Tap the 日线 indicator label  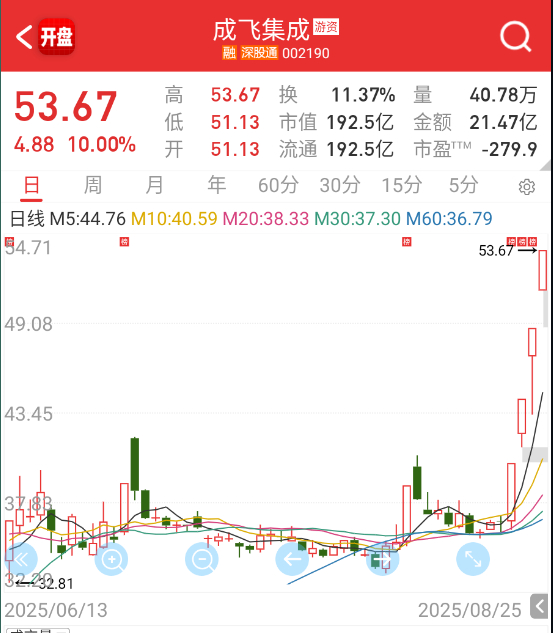click(x=27, y=219)
